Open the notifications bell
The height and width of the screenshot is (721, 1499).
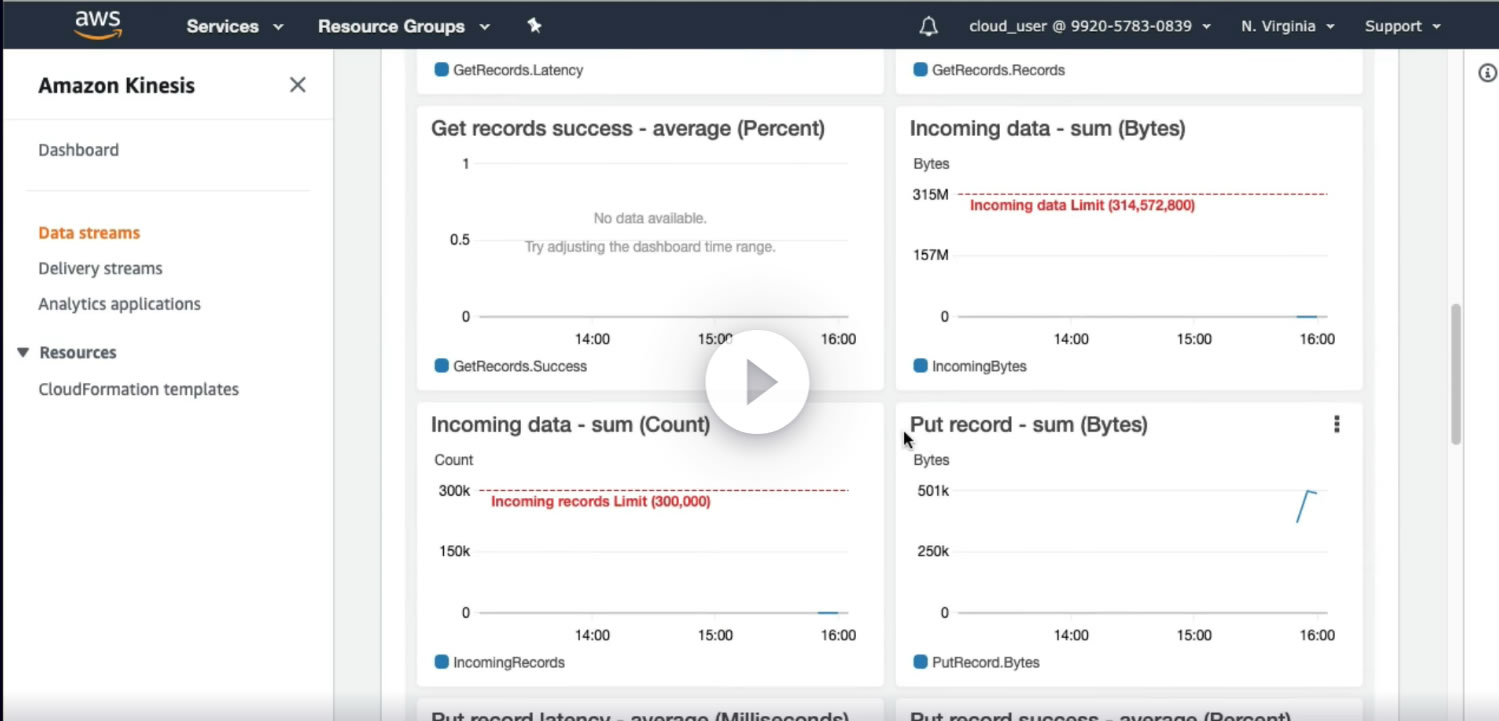928,27
